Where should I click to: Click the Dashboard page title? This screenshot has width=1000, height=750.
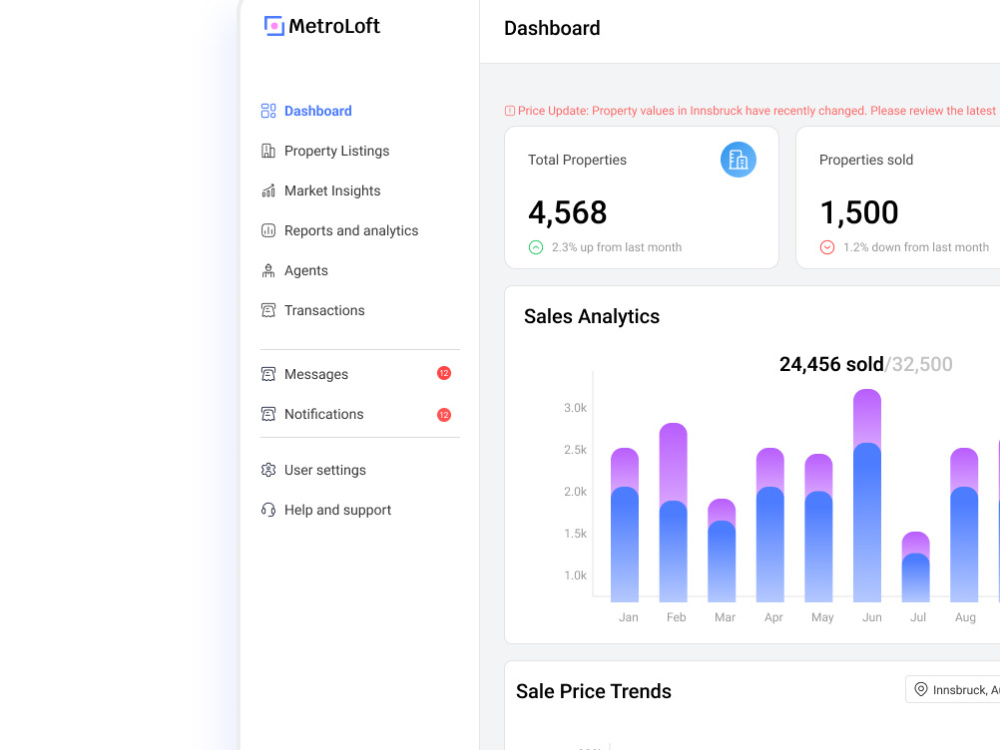point(552,28)
